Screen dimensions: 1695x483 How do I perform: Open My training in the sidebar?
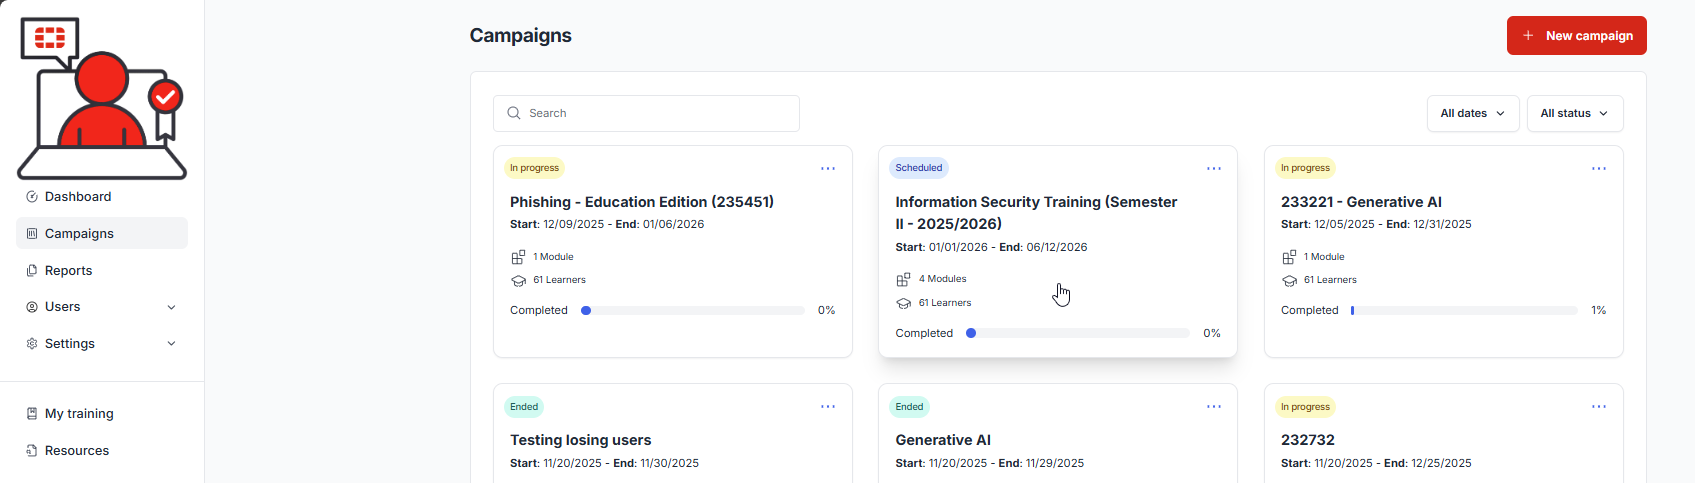[102, 413]
